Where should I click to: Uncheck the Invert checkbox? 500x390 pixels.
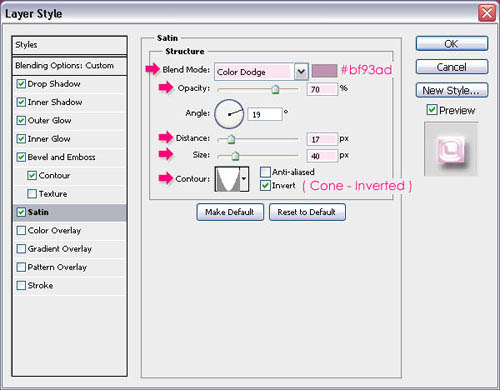coord(265,185)
